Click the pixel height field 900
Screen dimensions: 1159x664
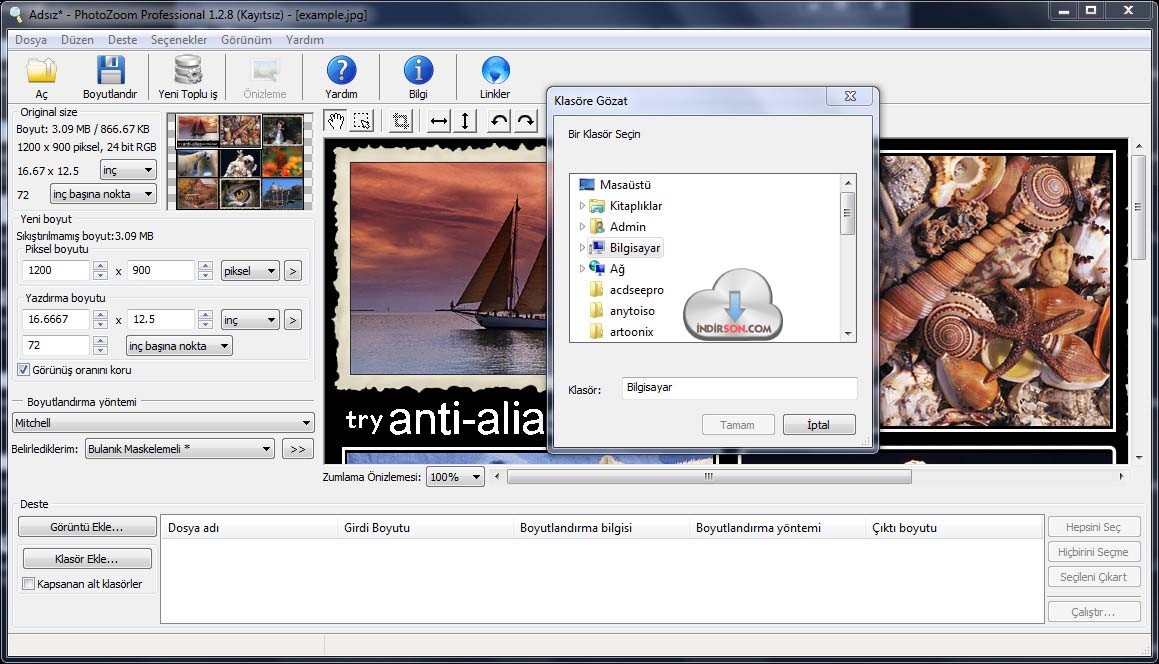tap(161, 271)
